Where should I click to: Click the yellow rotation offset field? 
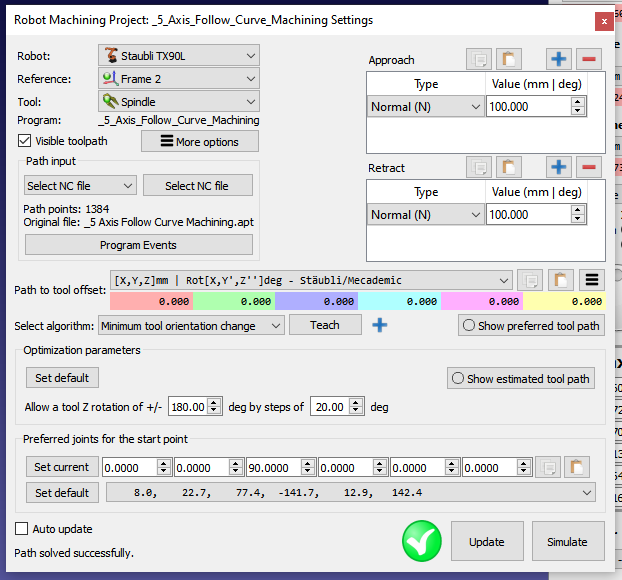[x=564, y=301]
